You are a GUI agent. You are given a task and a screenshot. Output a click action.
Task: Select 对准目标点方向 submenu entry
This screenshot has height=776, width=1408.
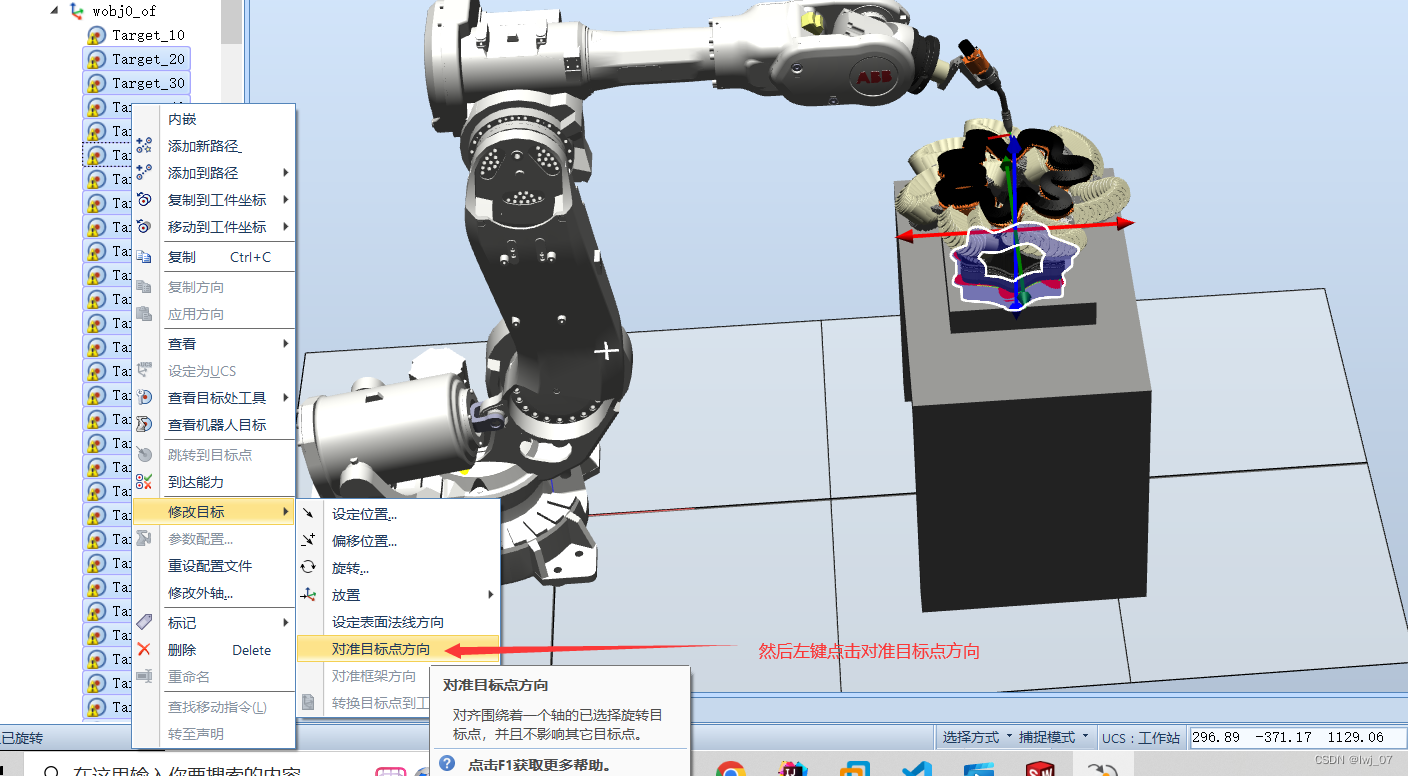pos(398,649)
